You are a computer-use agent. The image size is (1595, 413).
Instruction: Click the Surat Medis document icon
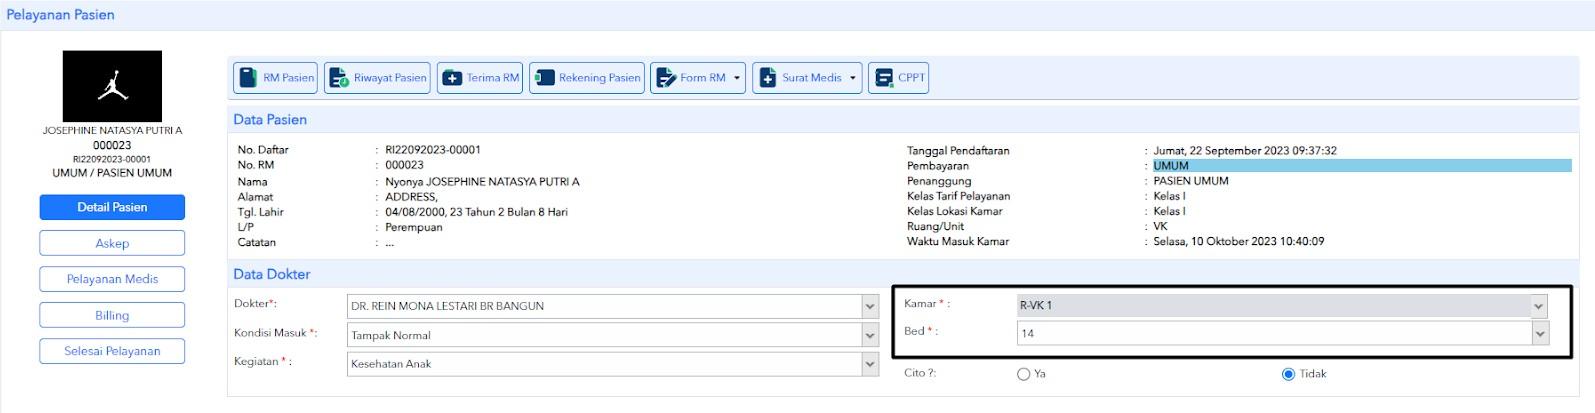pos(768,78)
